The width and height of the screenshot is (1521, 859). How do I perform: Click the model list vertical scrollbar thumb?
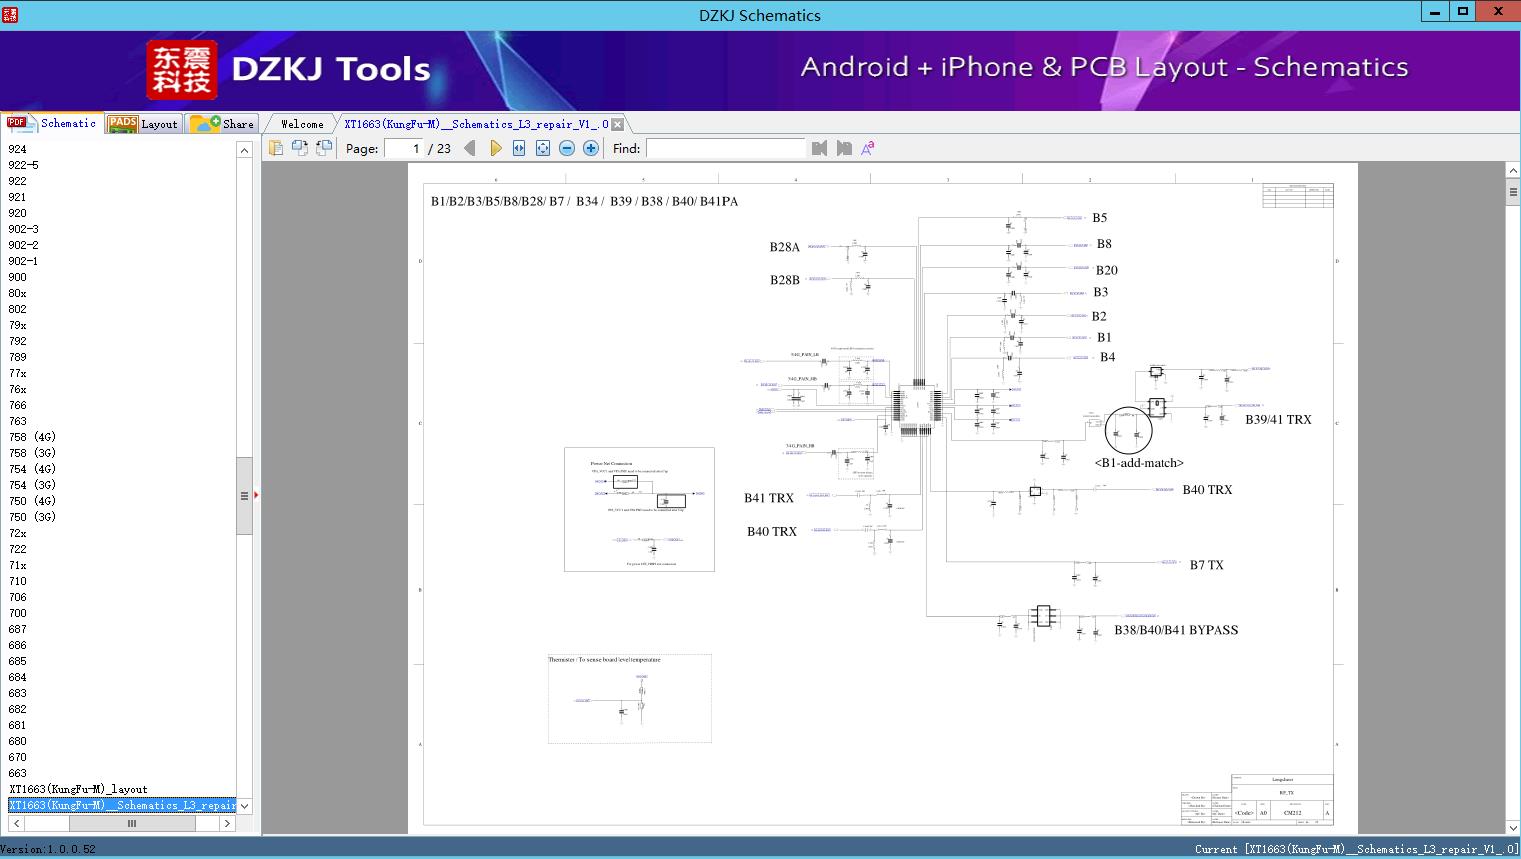coord(244,495)
